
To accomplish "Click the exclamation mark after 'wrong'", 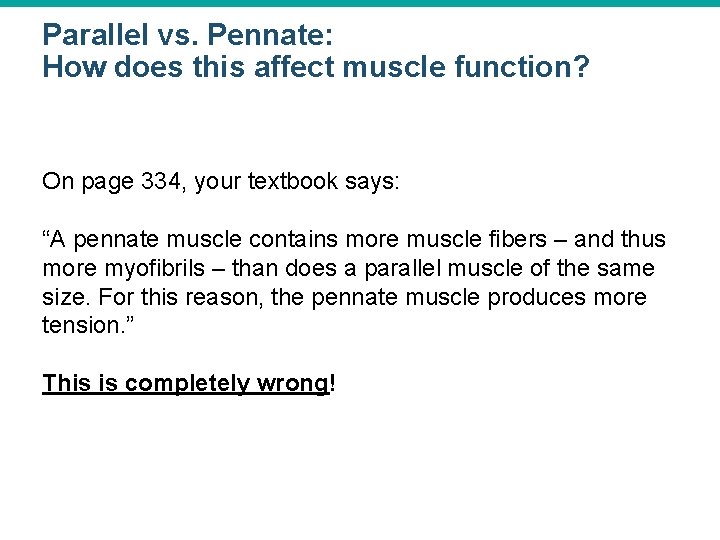I will tap(332, 384).
